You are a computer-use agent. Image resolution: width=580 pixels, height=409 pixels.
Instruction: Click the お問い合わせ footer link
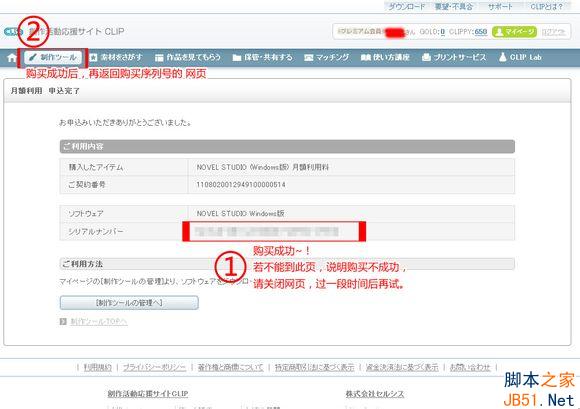470,367
